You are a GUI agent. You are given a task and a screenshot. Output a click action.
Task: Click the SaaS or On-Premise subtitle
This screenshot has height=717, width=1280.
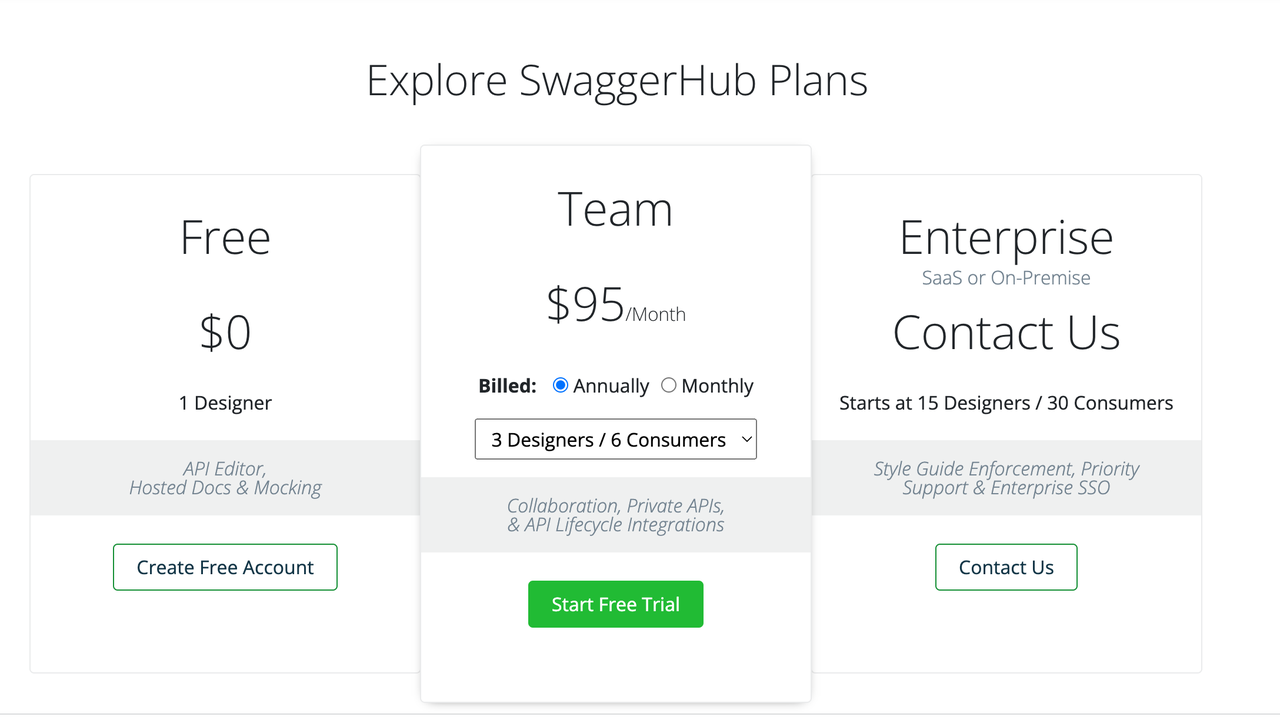coord(1006,278)
